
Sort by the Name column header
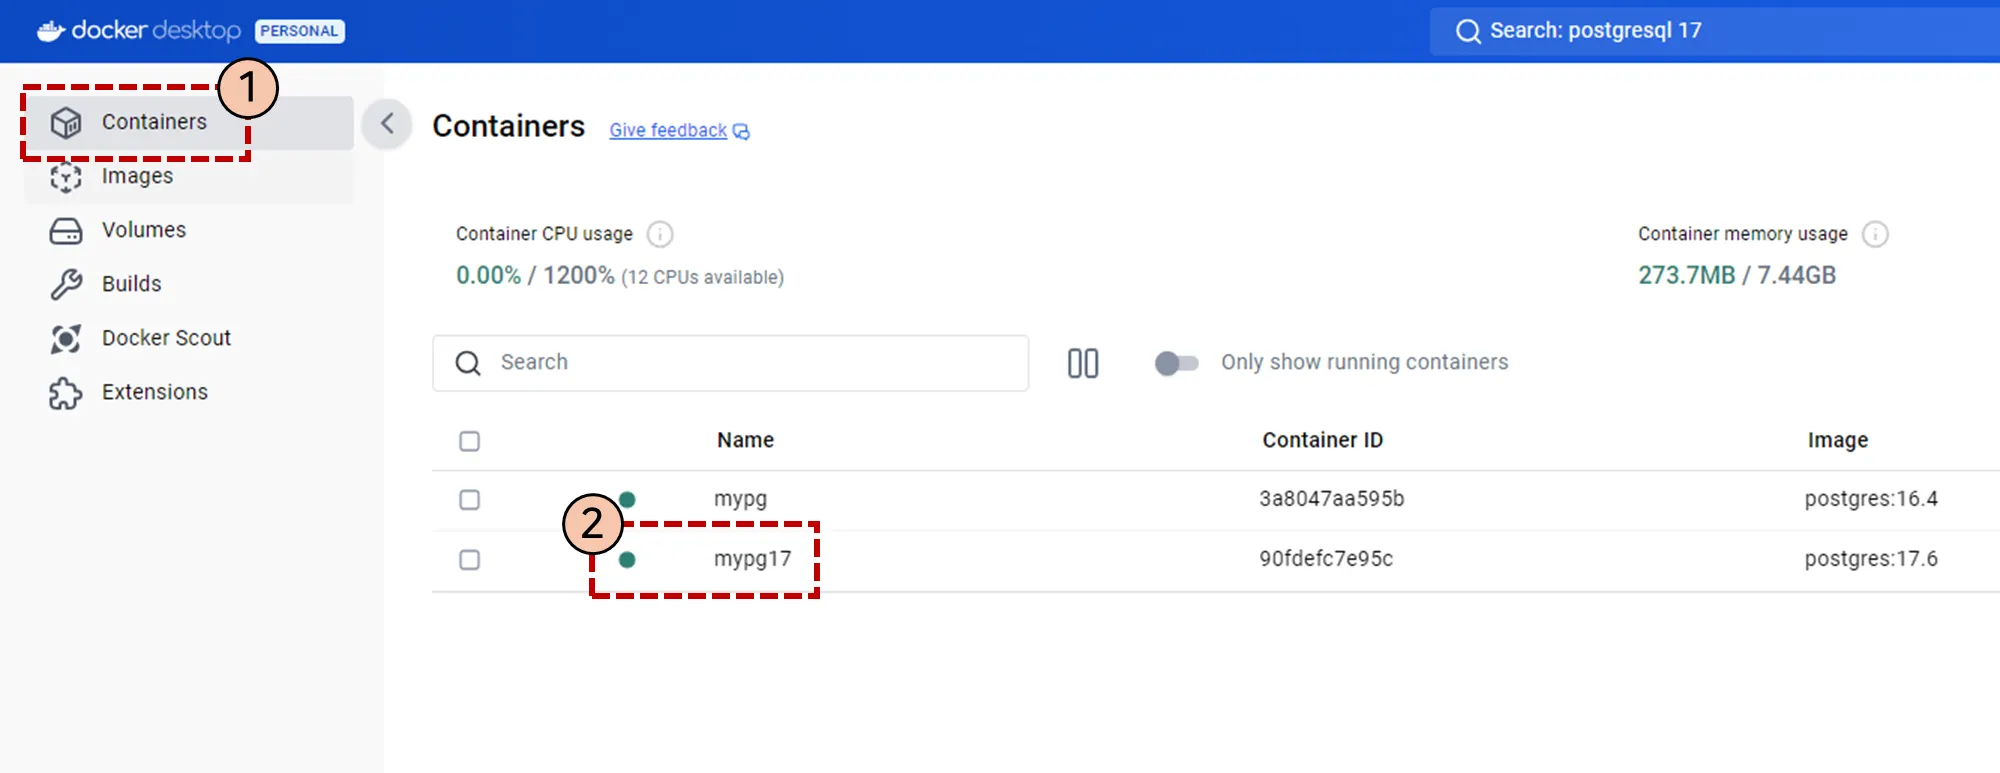[746, 441]
